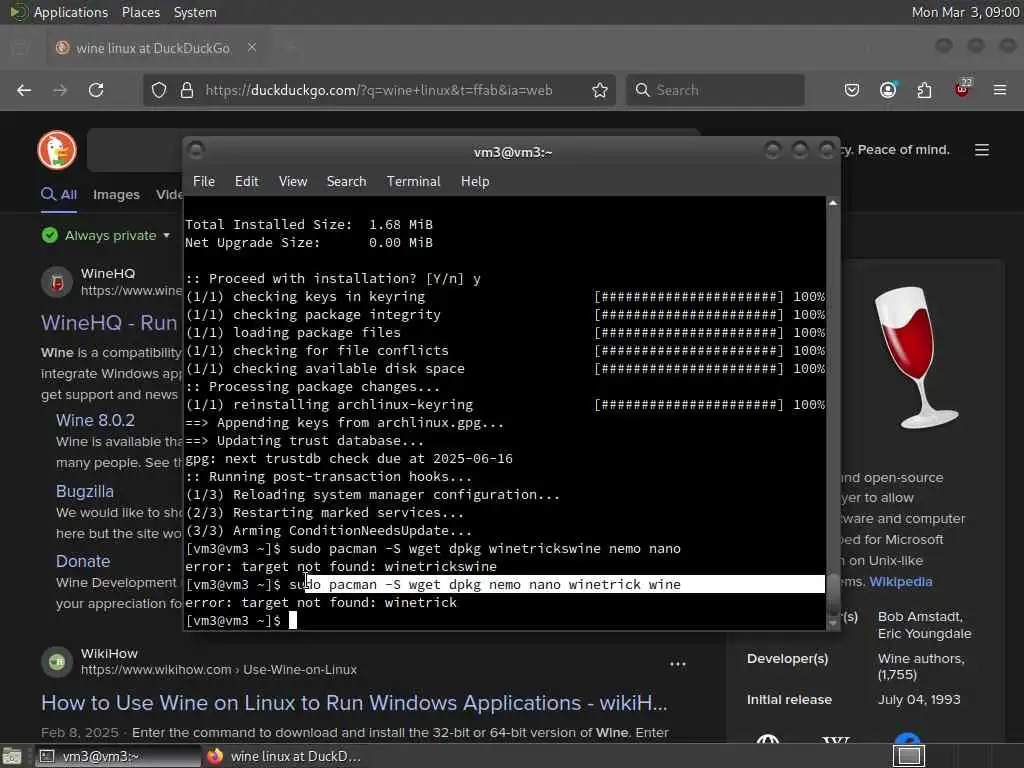Bookmark this page with the star
Screen dimensions: 1024x768
pos(600,90)
